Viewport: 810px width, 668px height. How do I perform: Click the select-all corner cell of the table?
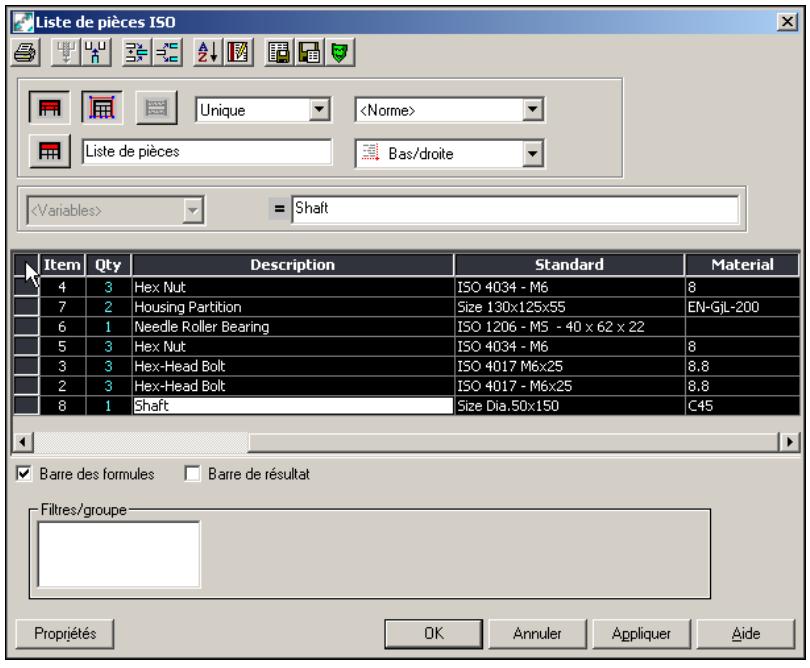[x=26, y=265]
